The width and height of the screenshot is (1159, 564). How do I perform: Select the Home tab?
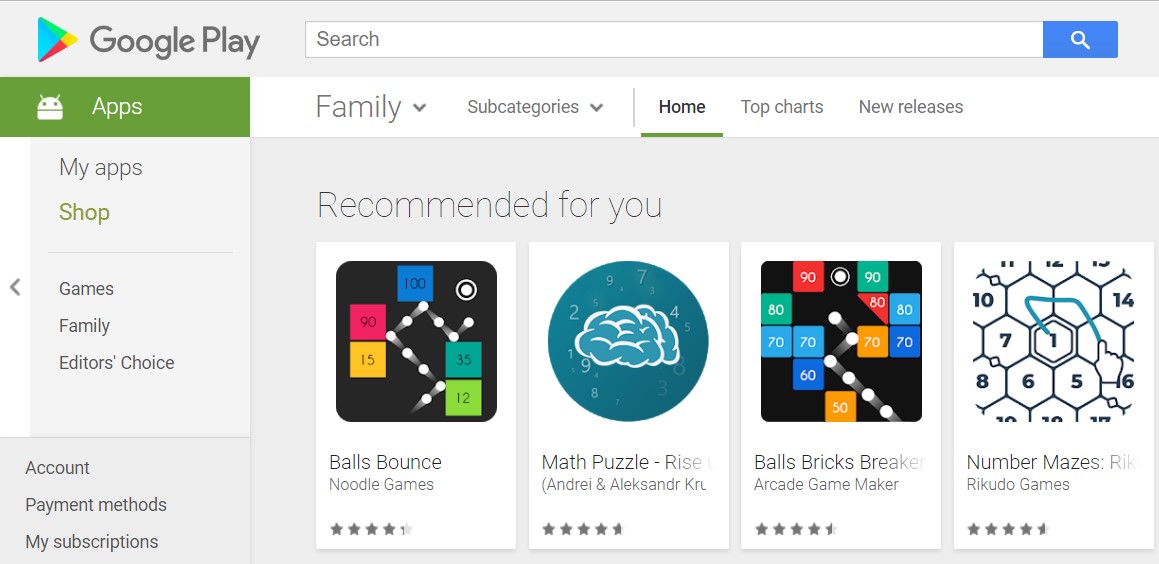pos(682,107)
